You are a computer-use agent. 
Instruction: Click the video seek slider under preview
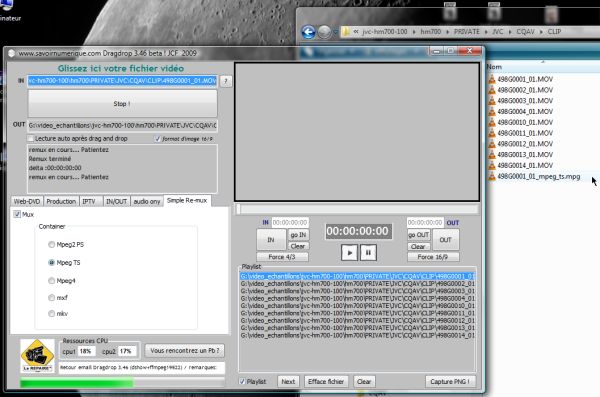(357, 209)
